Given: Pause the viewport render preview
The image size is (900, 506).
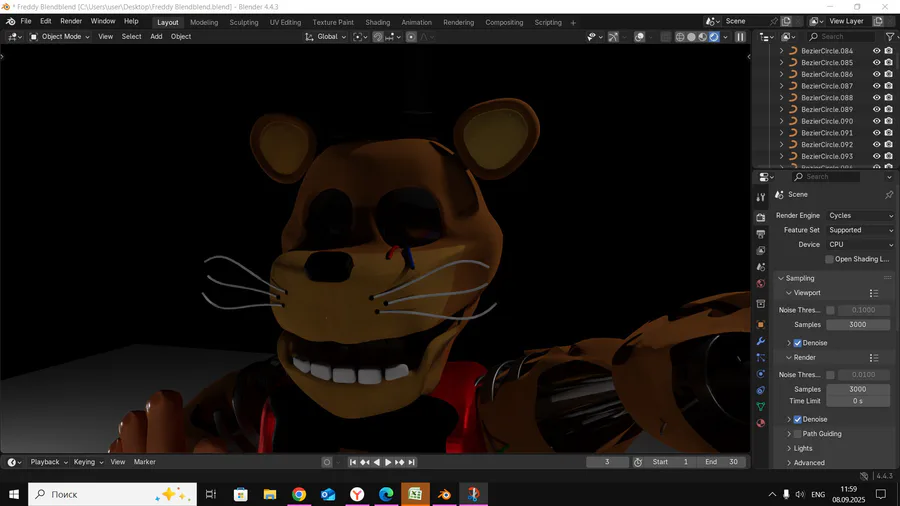Looking at the screenshot, I should 740,37.
